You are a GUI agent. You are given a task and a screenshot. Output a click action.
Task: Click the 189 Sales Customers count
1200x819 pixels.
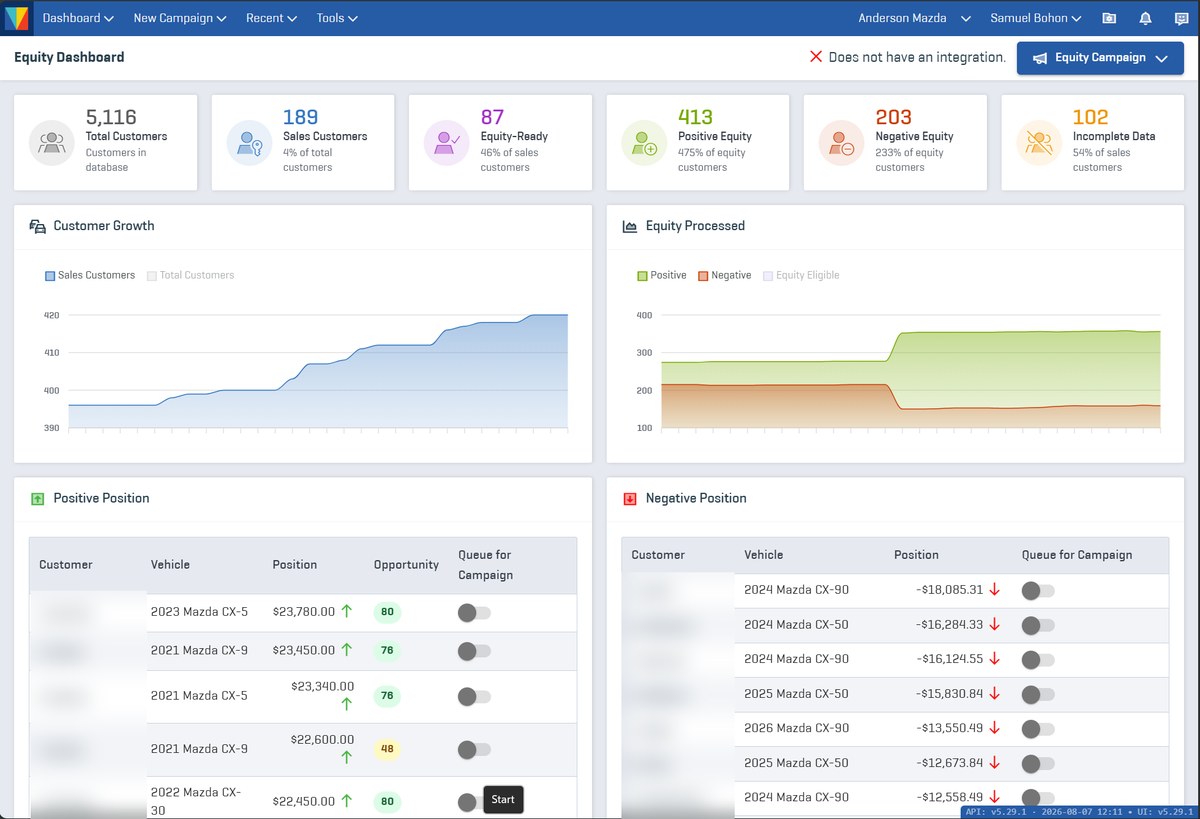pyautogui.click(x=300, y=117)
